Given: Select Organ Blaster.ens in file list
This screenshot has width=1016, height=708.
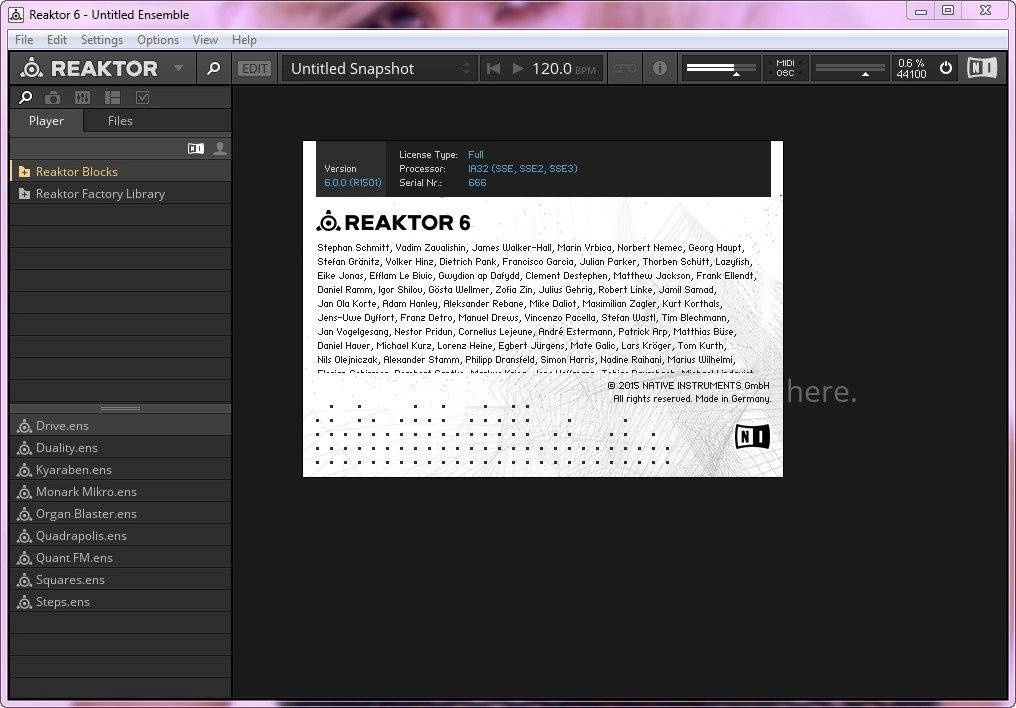Looking at the screenshot, I should pyautogui.click(x=121, y=514).
